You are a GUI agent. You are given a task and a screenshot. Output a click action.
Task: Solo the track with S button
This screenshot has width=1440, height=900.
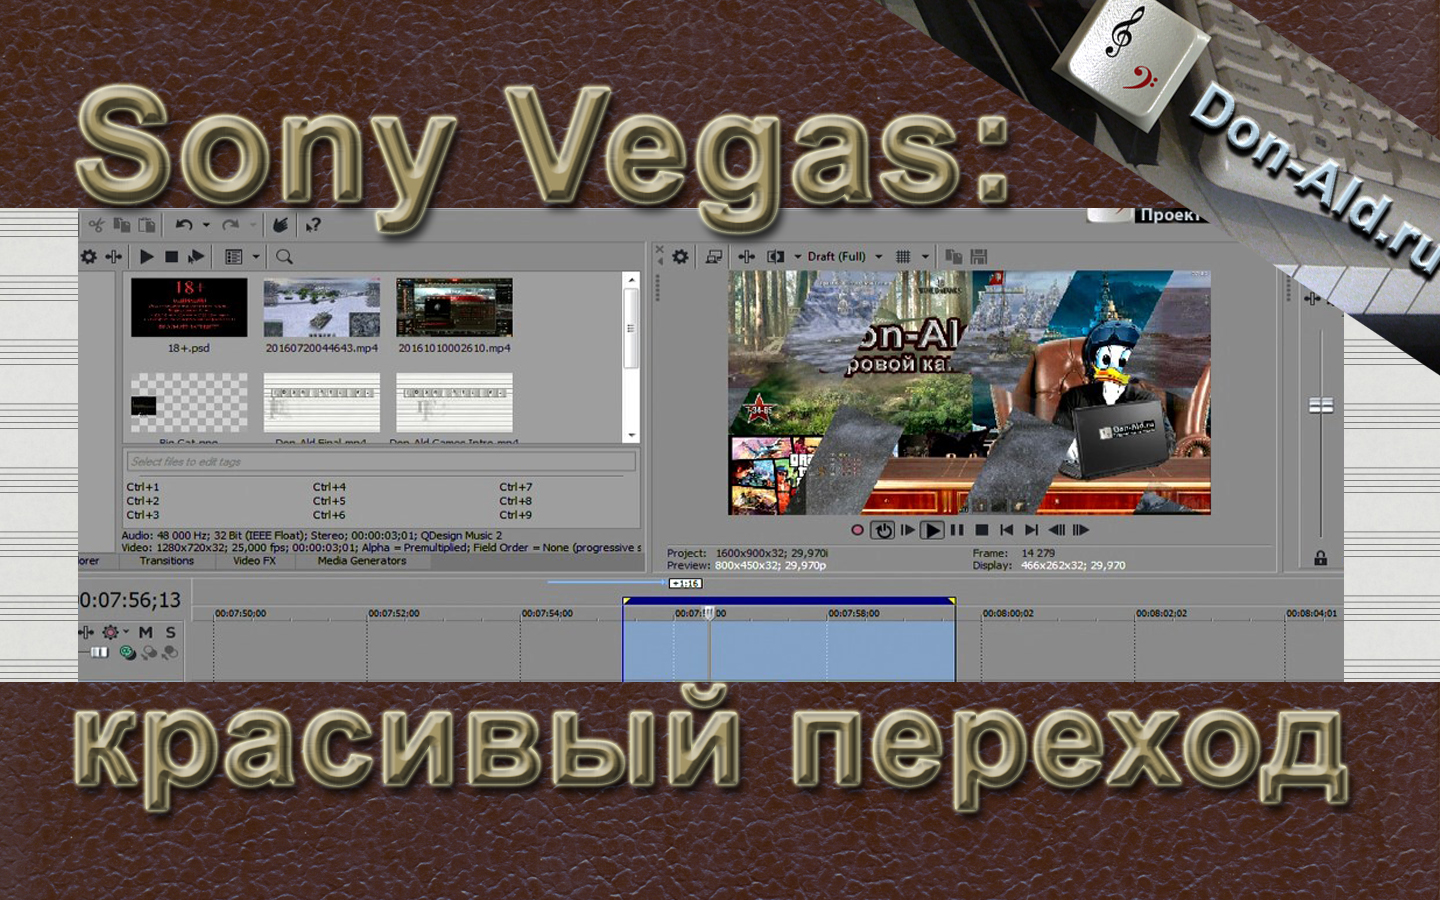pyautogui.click(x=171, y=632)
